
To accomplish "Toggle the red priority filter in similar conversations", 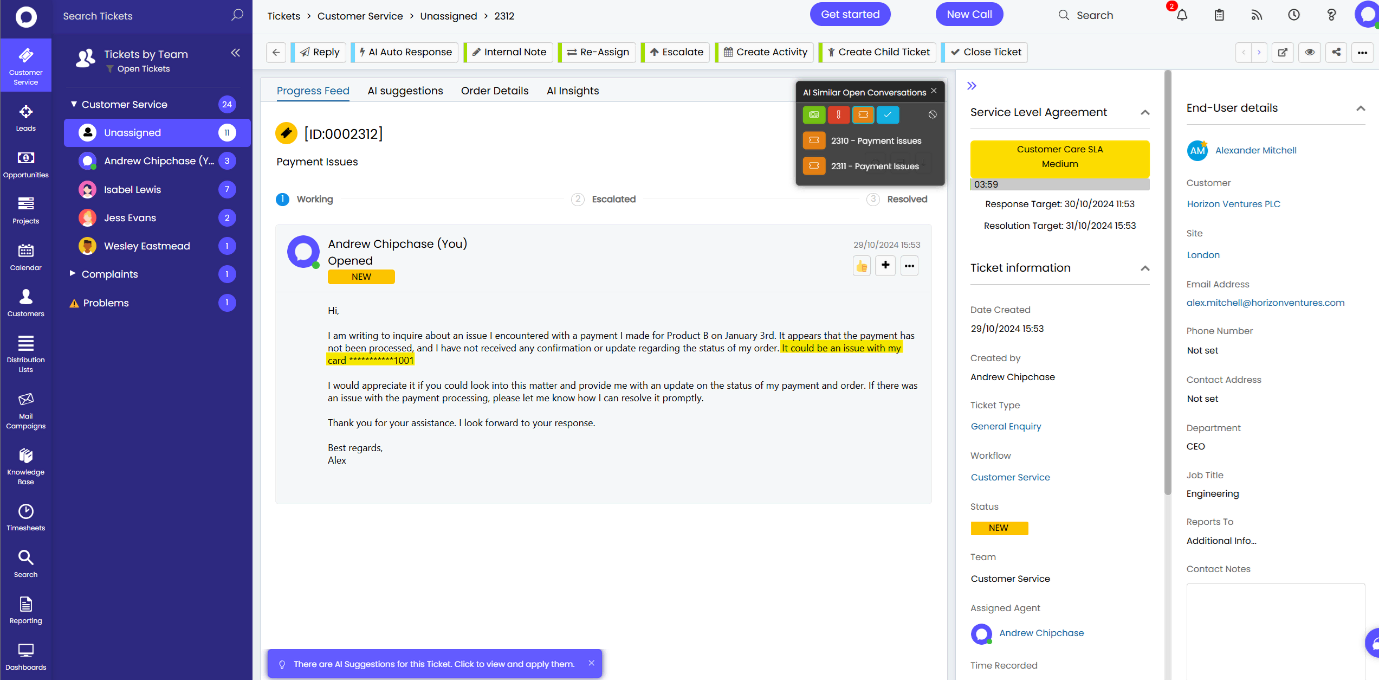I will 838,115.
